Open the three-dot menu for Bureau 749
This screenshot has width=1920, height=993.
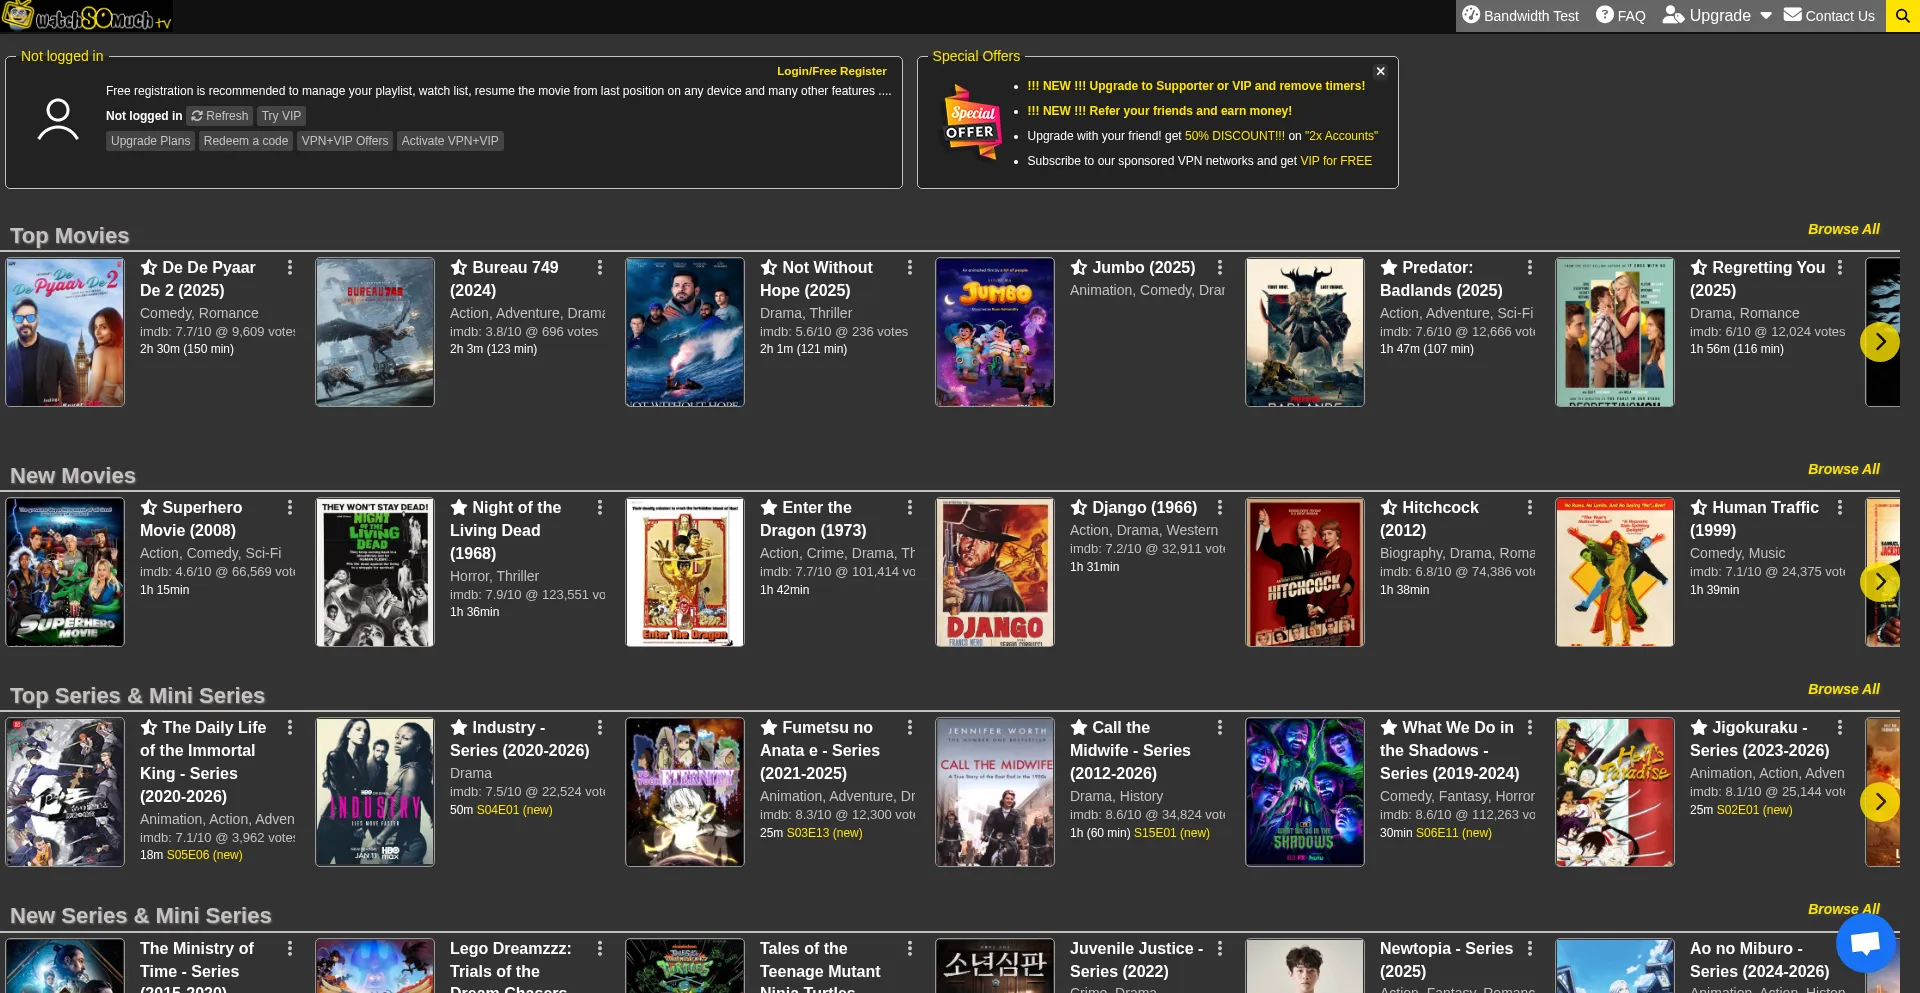[x=600, y=268]
